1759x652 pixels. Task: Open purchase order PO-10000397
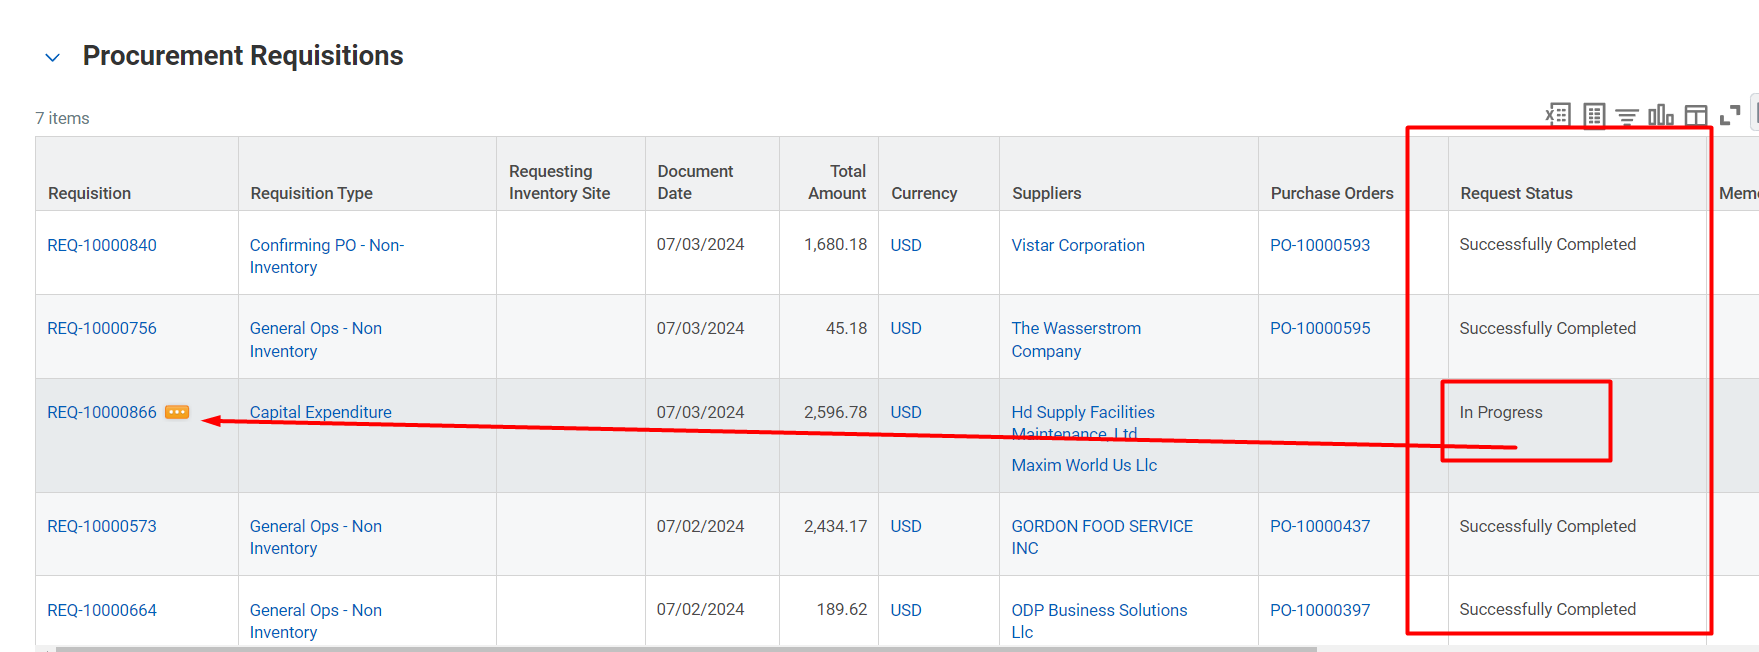tap(1320, 610)
